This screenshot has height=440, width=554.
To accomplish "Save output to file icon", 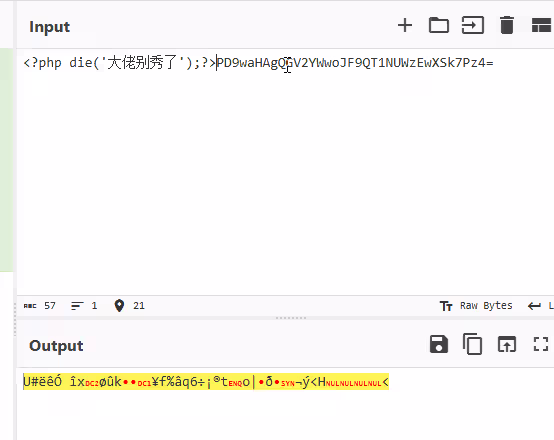I will point(439,344).
